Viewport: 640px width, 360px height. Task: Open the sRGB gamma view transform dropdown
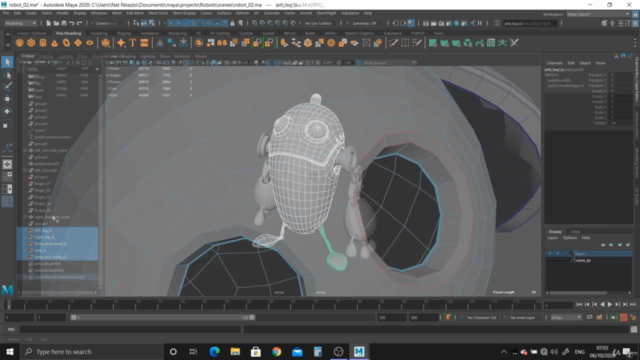click(x=389, y=63)
